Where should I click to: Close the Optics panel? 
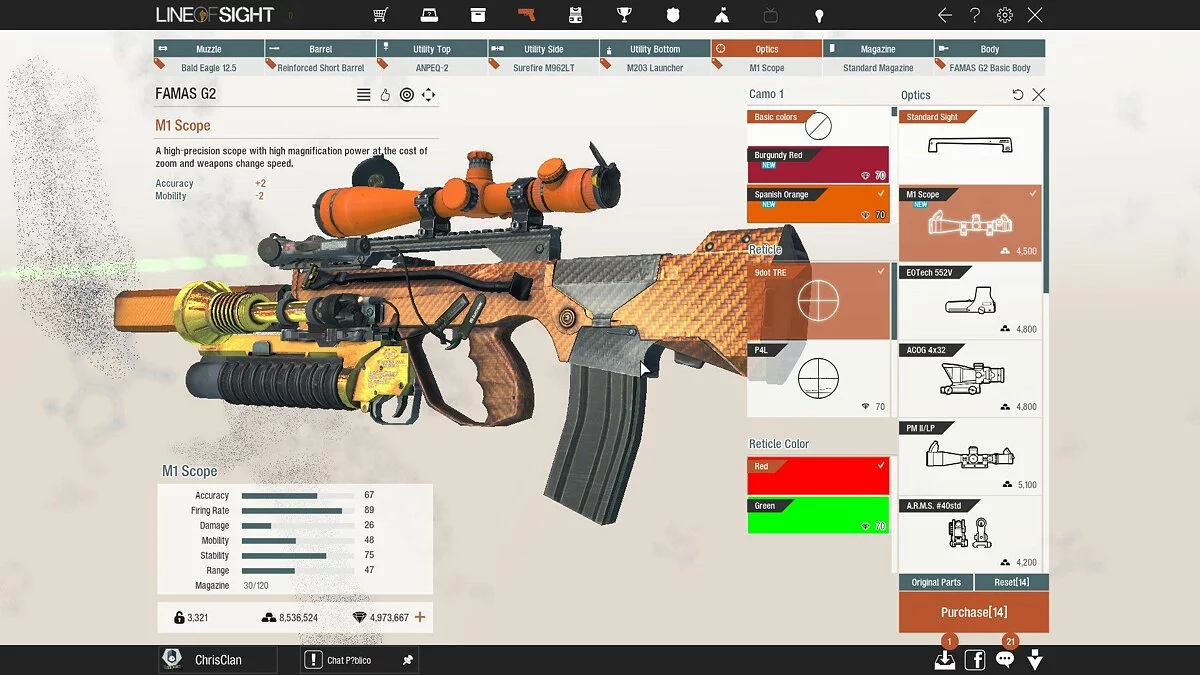pyautogui.click(x=1038, y=95)
